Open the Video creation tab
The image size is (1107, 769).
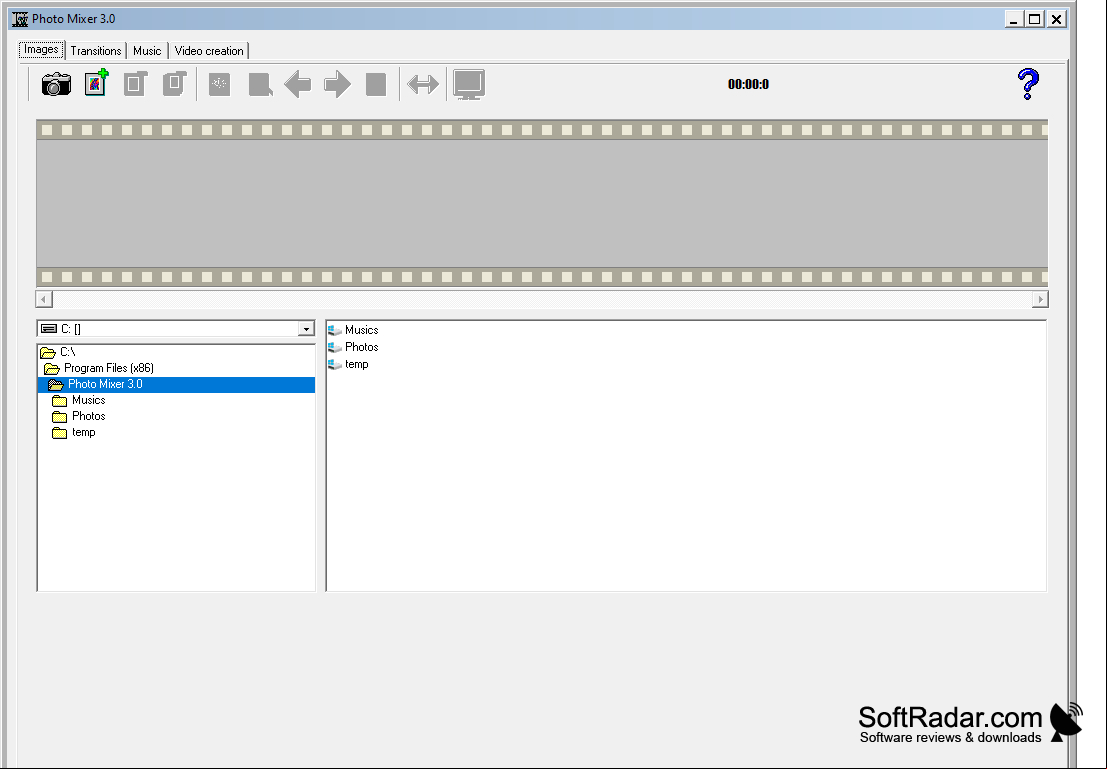click(209, 51)
